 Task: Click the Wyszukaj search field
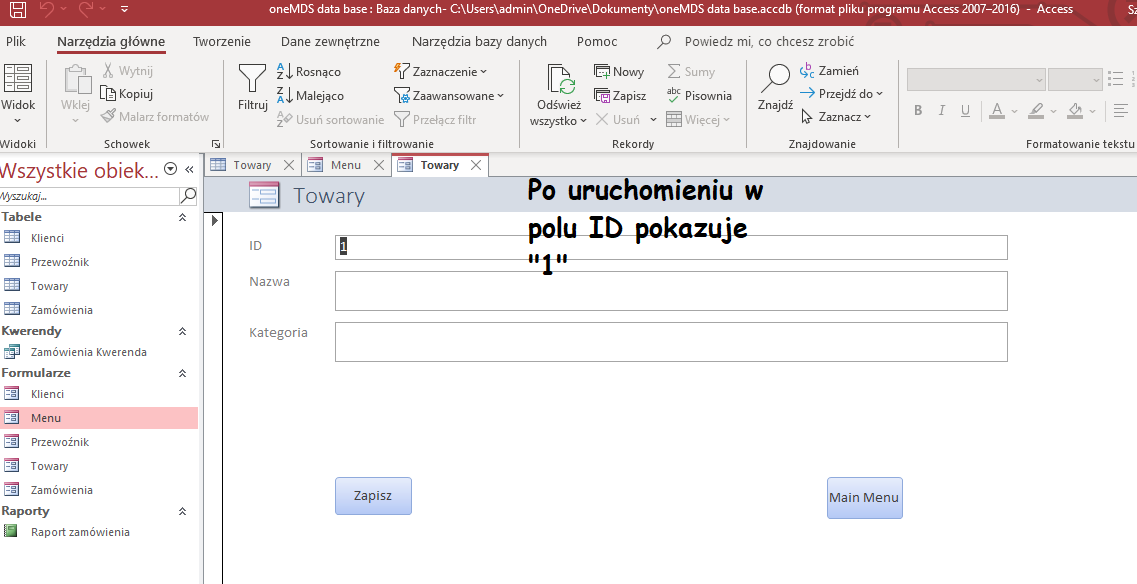pyautogui.click(x=89, y=196)
